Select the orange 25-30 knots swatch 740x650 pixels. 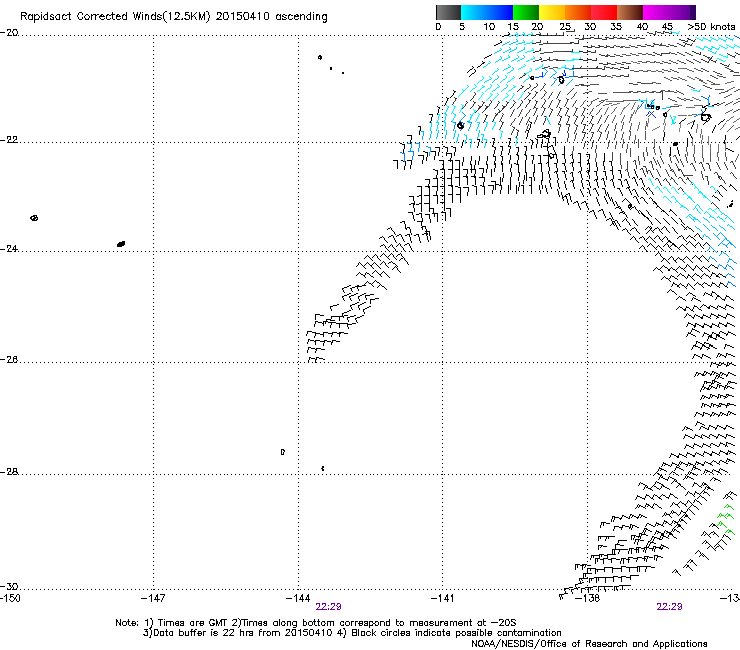point(578,12)
